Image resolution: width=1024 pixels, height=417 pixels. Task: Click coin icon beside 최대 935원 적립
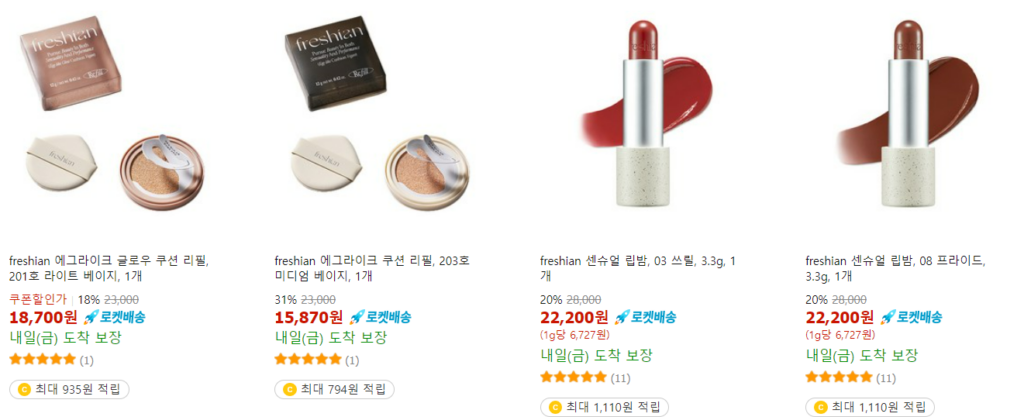24,390
